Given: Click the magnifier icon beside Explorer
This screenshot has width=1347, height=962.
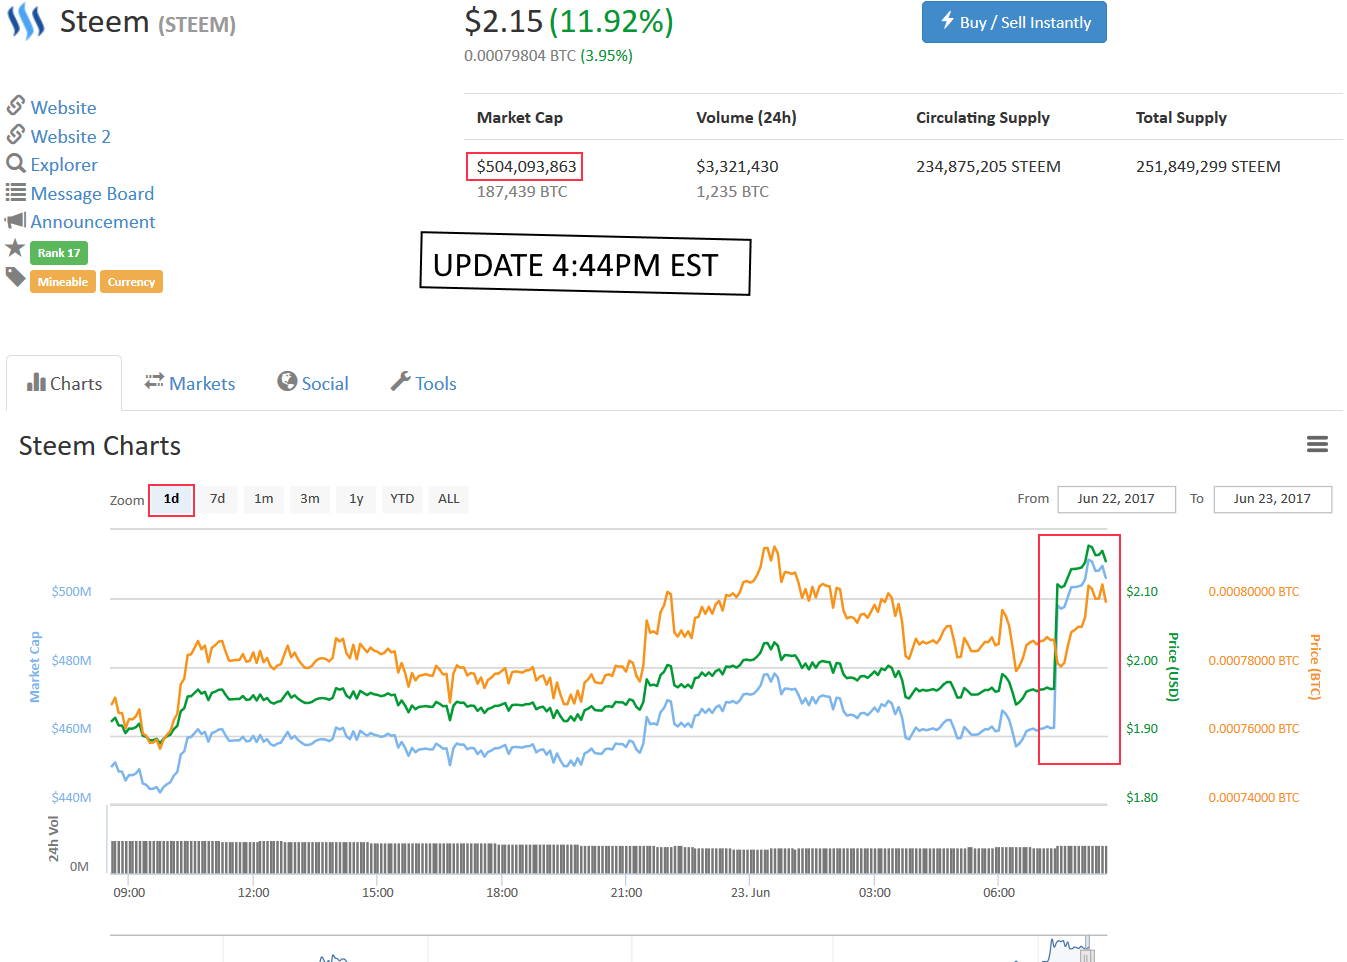Looking at the screenshot, I should (x=16, y=163).
